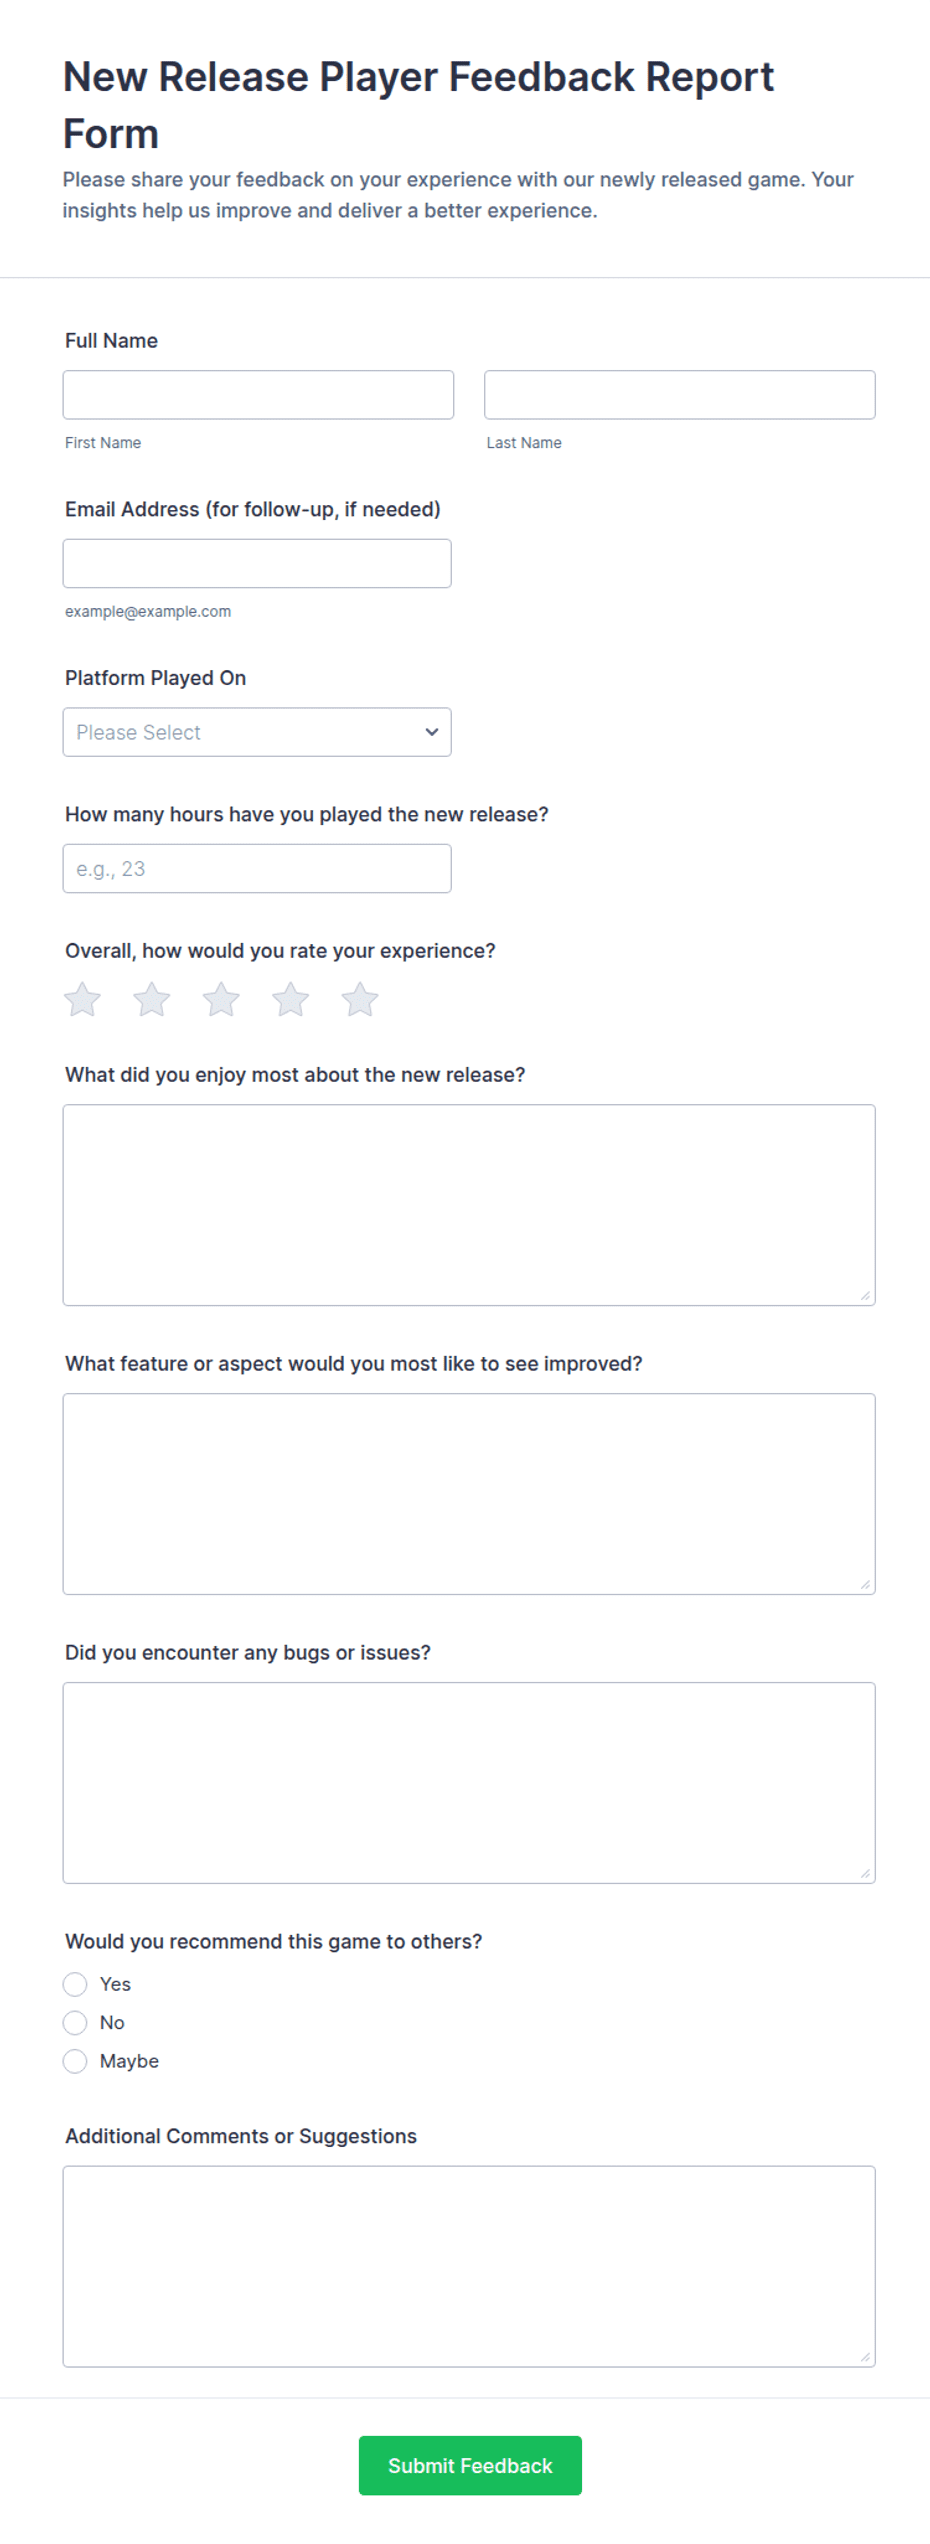Choose No for recommending the game

[x=75, y=2023]
